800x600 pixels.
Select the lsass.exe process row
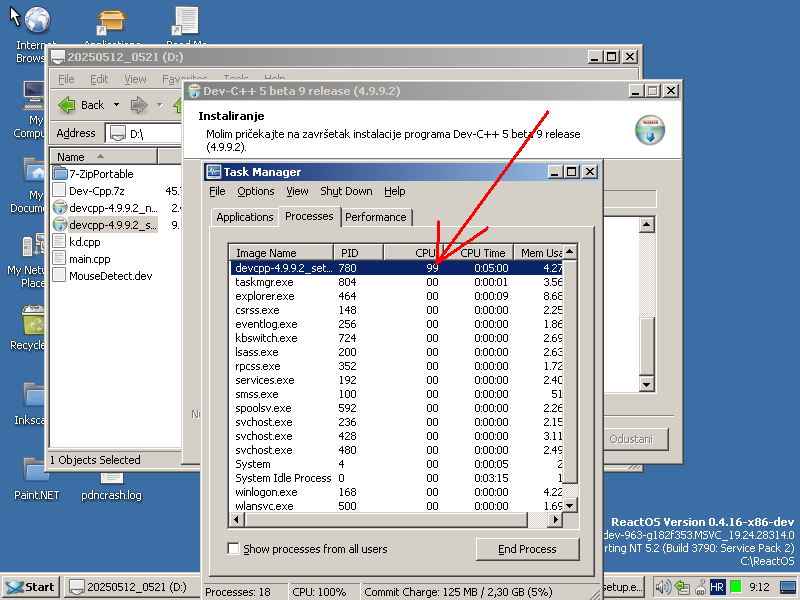pyautogui.click(x=396, y=352)
